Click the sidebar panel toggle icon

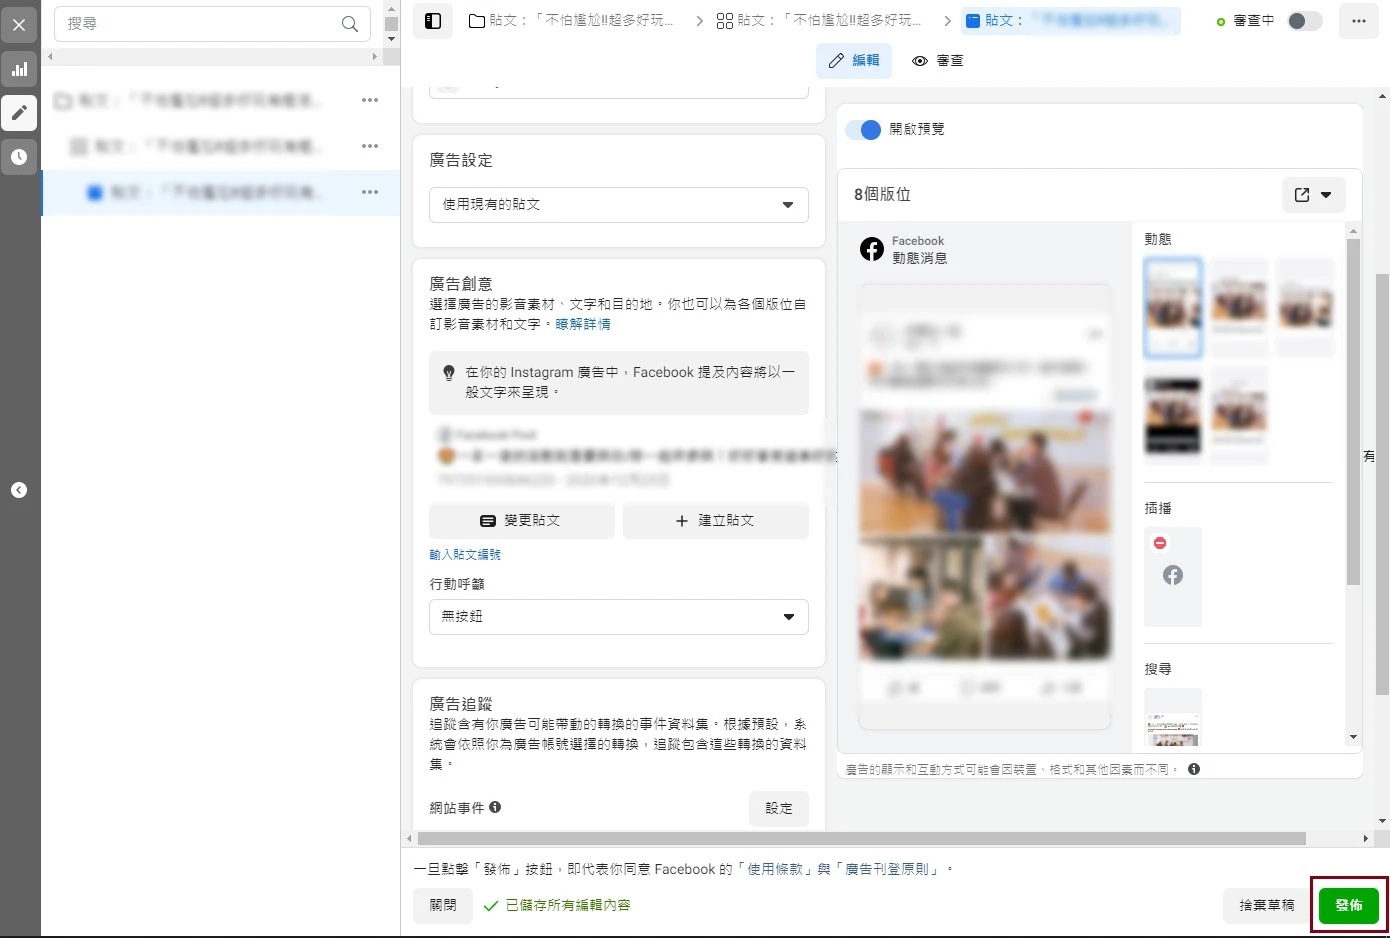click(x=433, y=21)
